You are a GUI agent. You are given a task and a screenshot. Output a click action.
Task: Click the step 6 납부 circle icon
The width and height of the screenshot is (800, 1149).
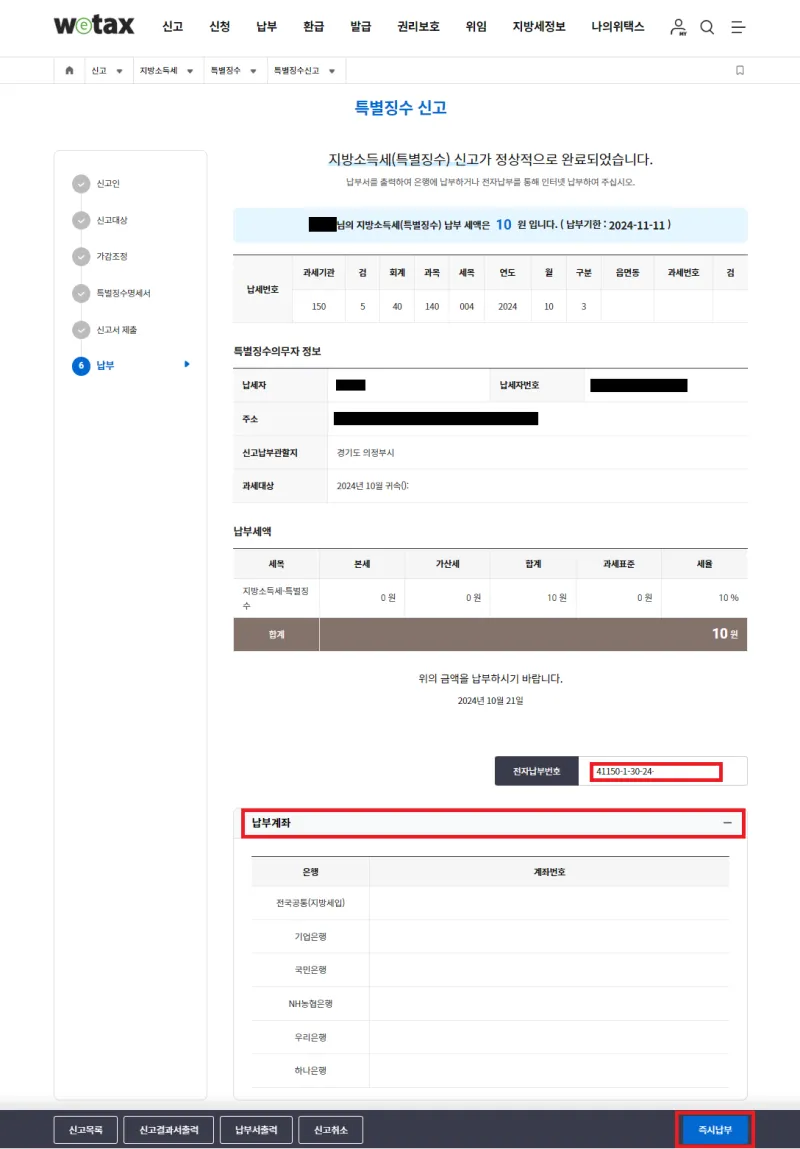click(x=81, y=366)
